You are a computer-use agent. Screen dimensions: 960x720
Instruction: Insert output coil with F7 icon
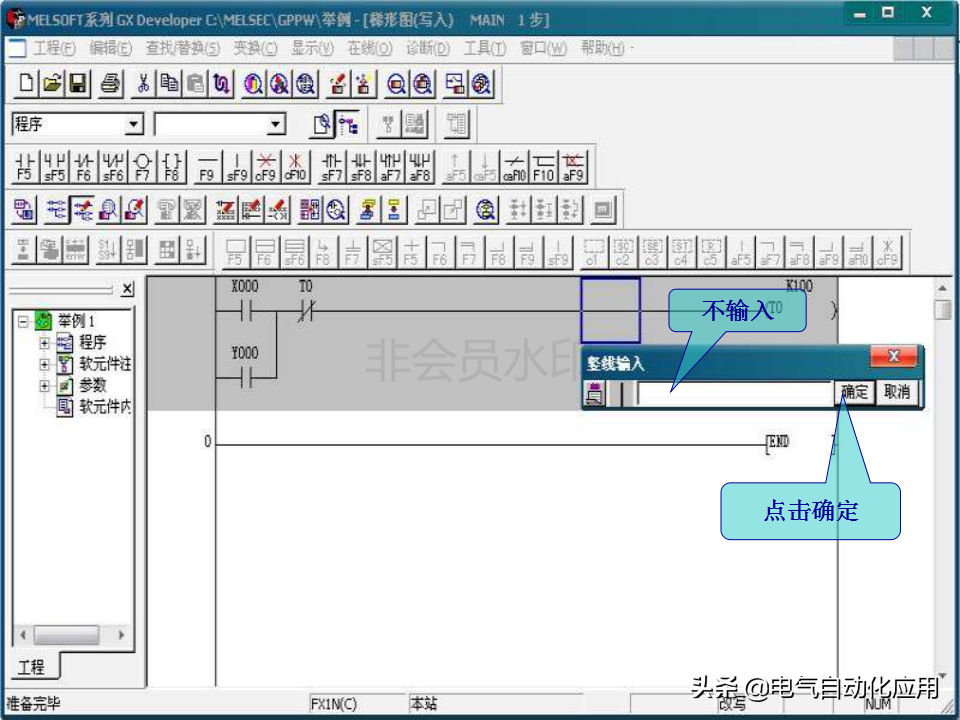click(x=143, y=167)
